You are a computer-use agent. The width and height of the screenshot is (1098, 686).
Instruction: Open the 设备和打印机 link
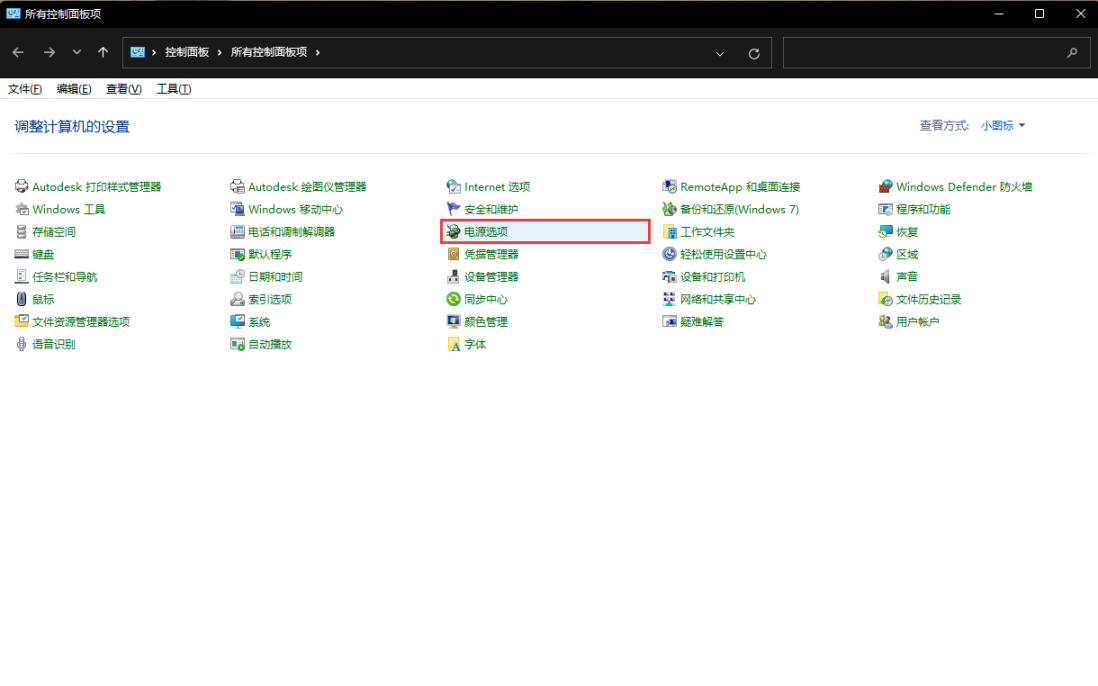[712, 276]
